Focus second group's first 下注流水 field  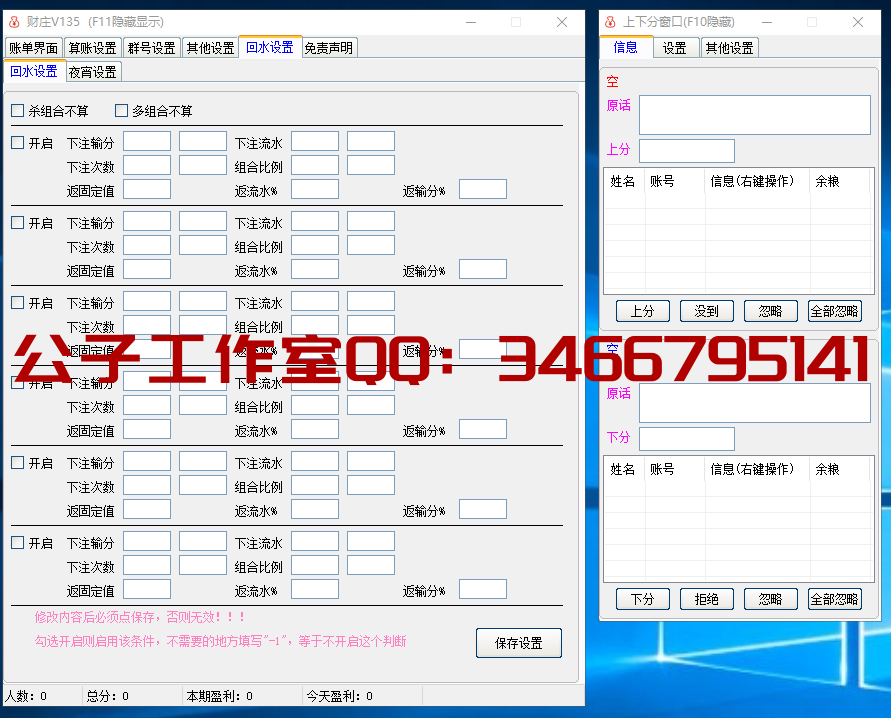click(315, 222)
